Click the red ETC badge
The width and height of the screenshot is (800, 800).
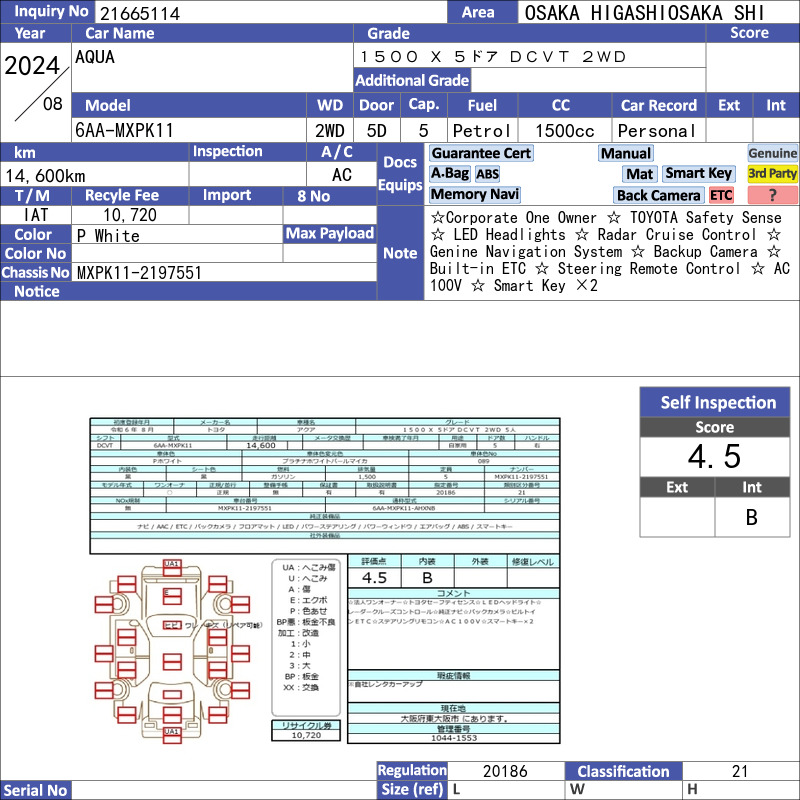[x=721, y=195]
